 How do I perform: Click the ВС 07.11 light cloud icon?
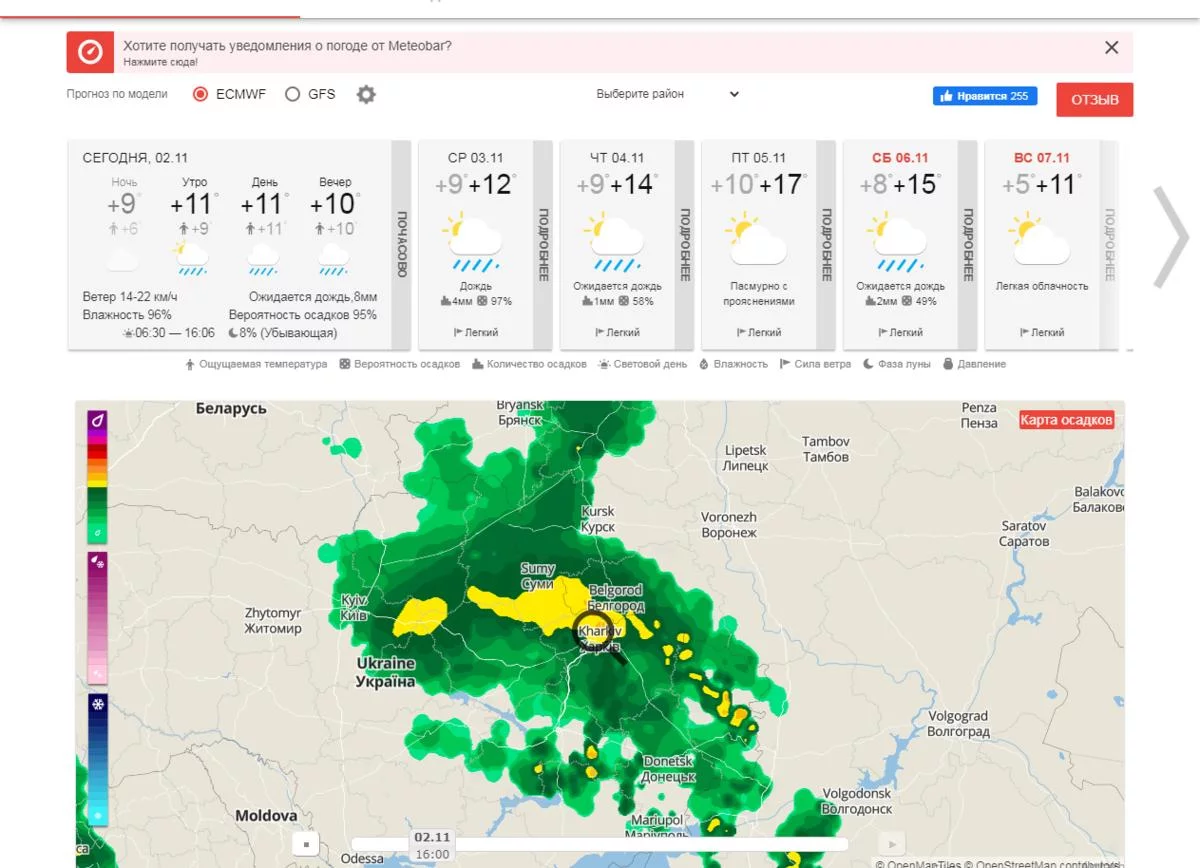pos(1040,238)
